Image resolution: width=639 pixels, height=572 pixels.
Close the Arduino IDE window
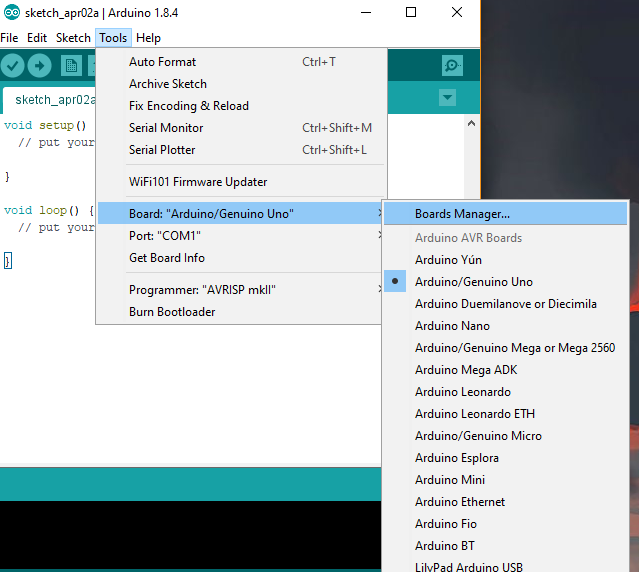point(457,12)
